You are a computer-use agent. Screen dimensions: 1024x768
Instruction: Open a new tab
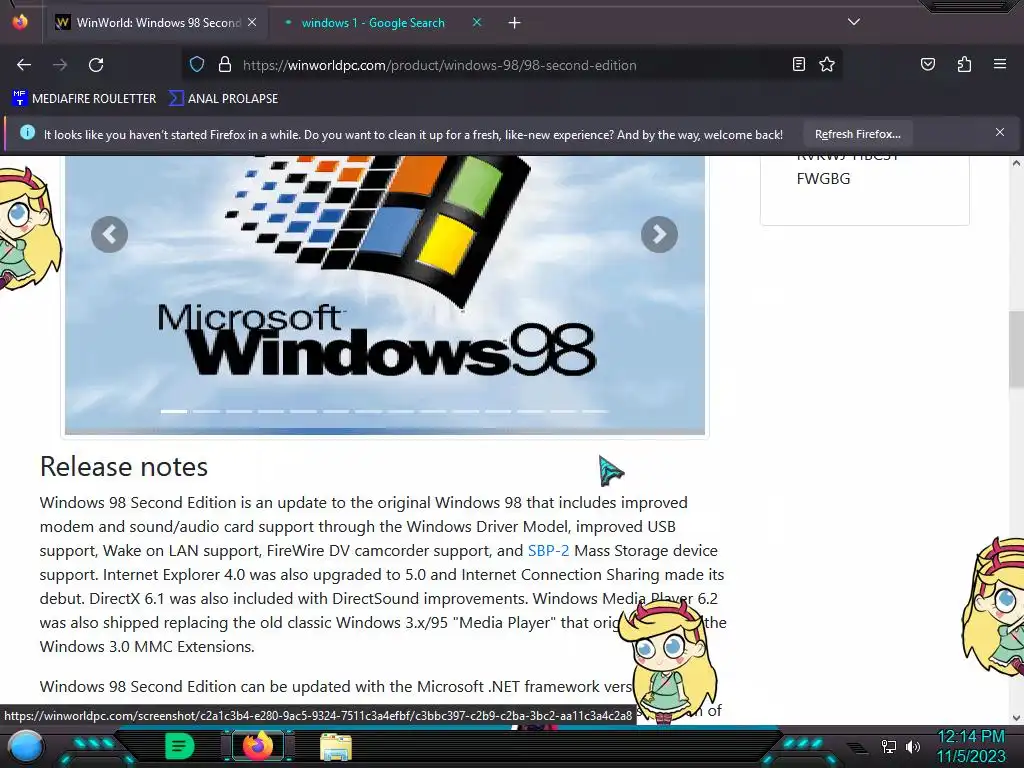[x=515, y=23]
